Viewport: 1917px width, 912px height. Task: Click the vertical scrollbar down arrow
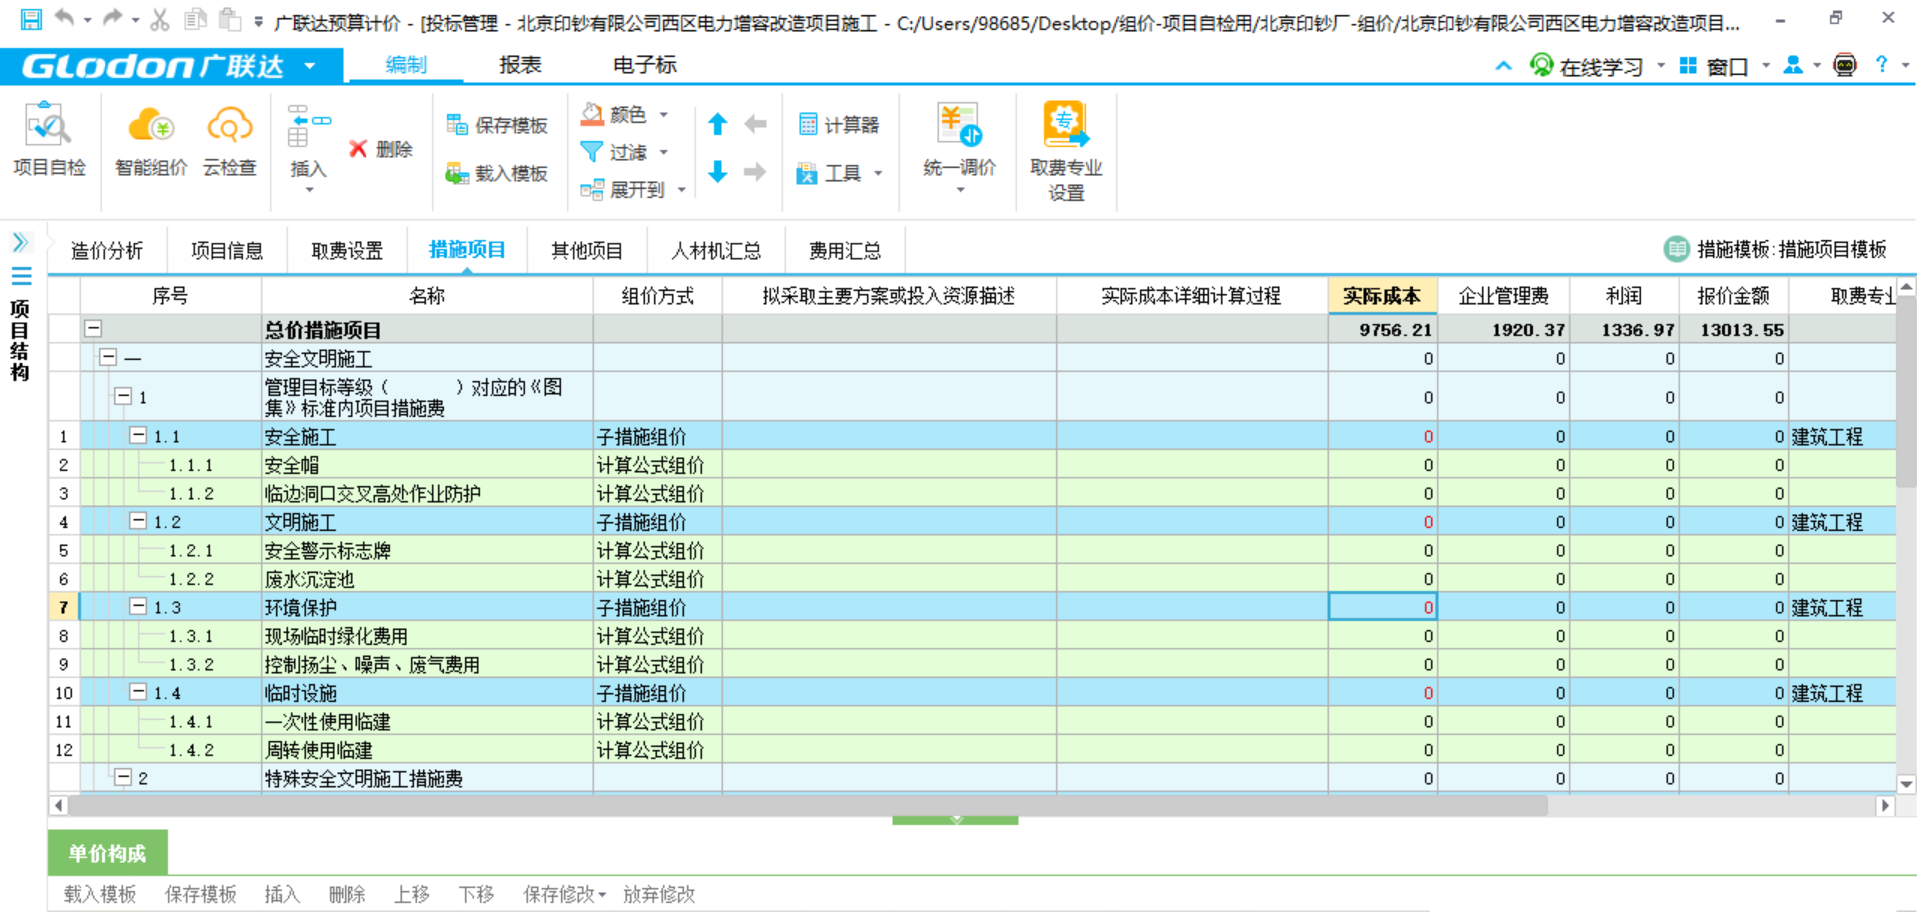[x=1906, y=784]
